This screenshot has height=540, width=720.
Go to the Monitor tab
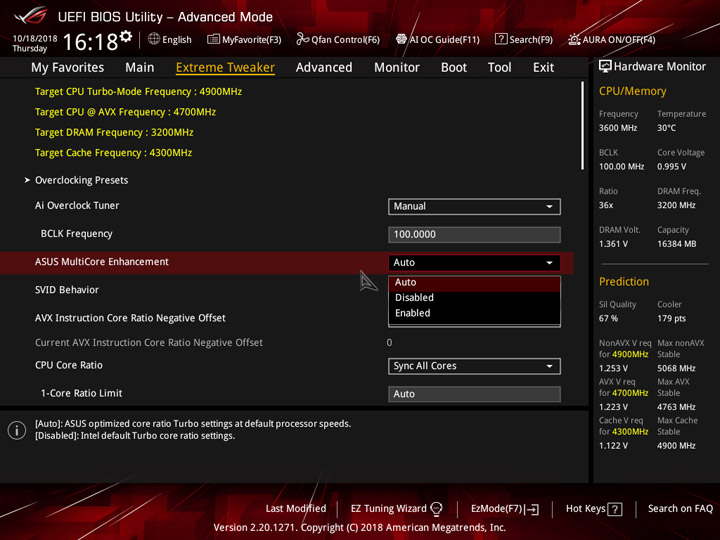397,68
